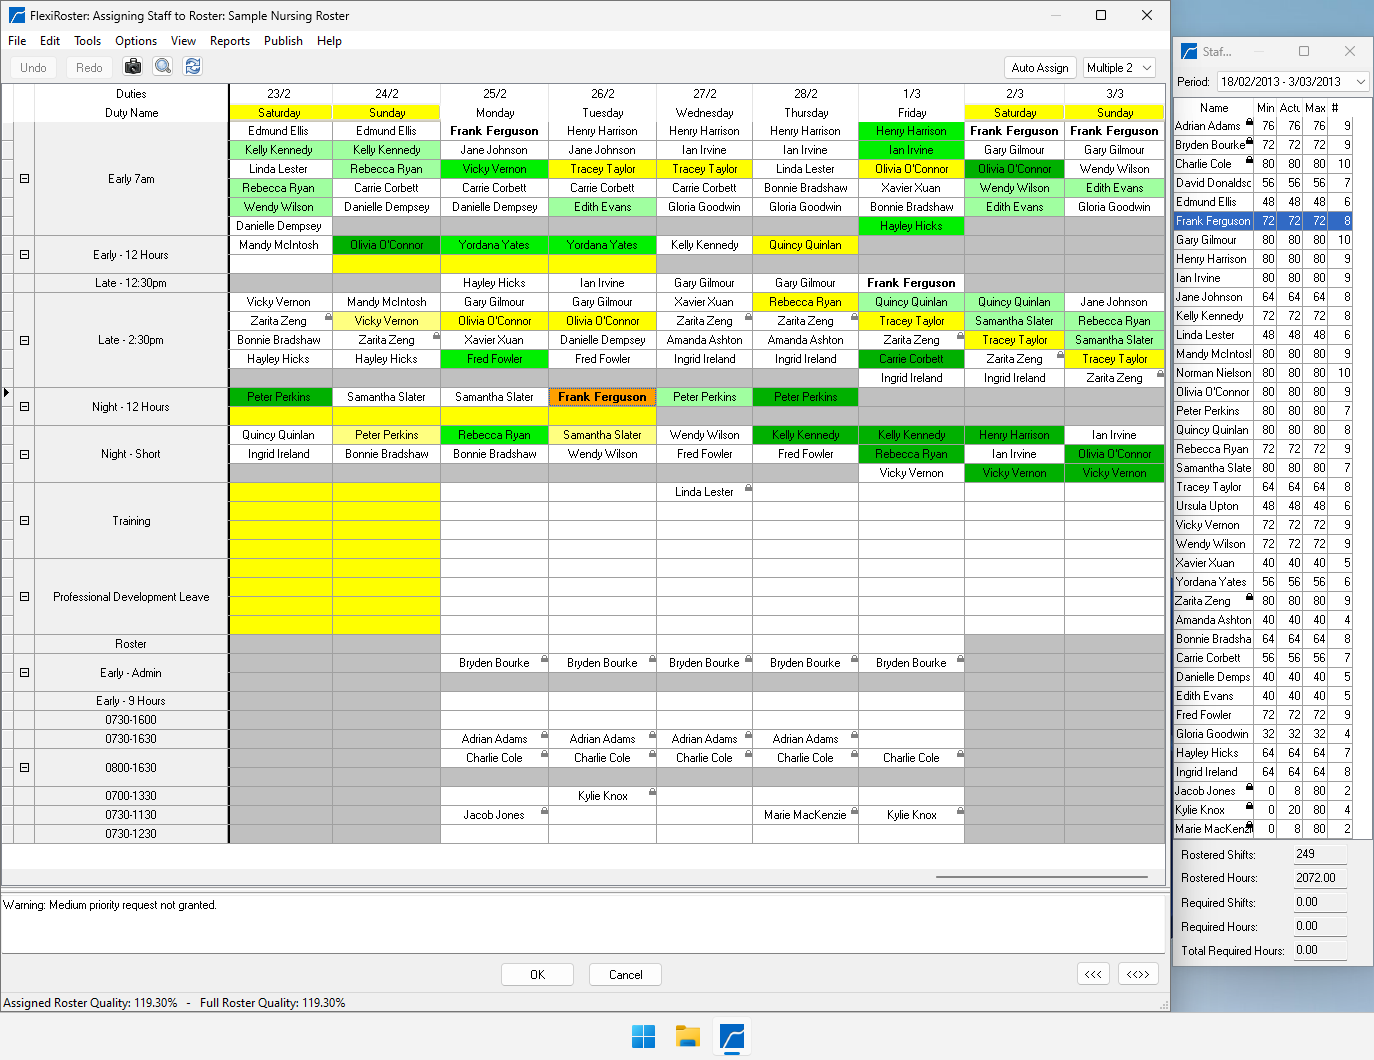Select Frank Ferguson row in staff list
This screenshot has height=1060, width=1374.
(1213, 221)
